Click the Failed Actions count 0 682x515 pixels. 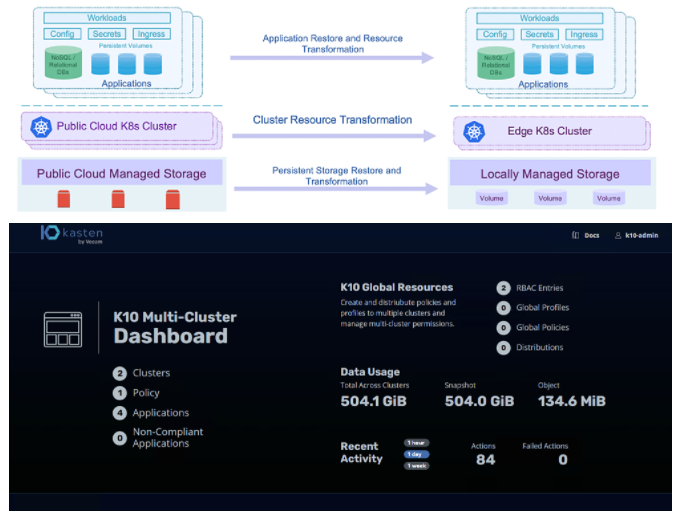click(563, 459)
